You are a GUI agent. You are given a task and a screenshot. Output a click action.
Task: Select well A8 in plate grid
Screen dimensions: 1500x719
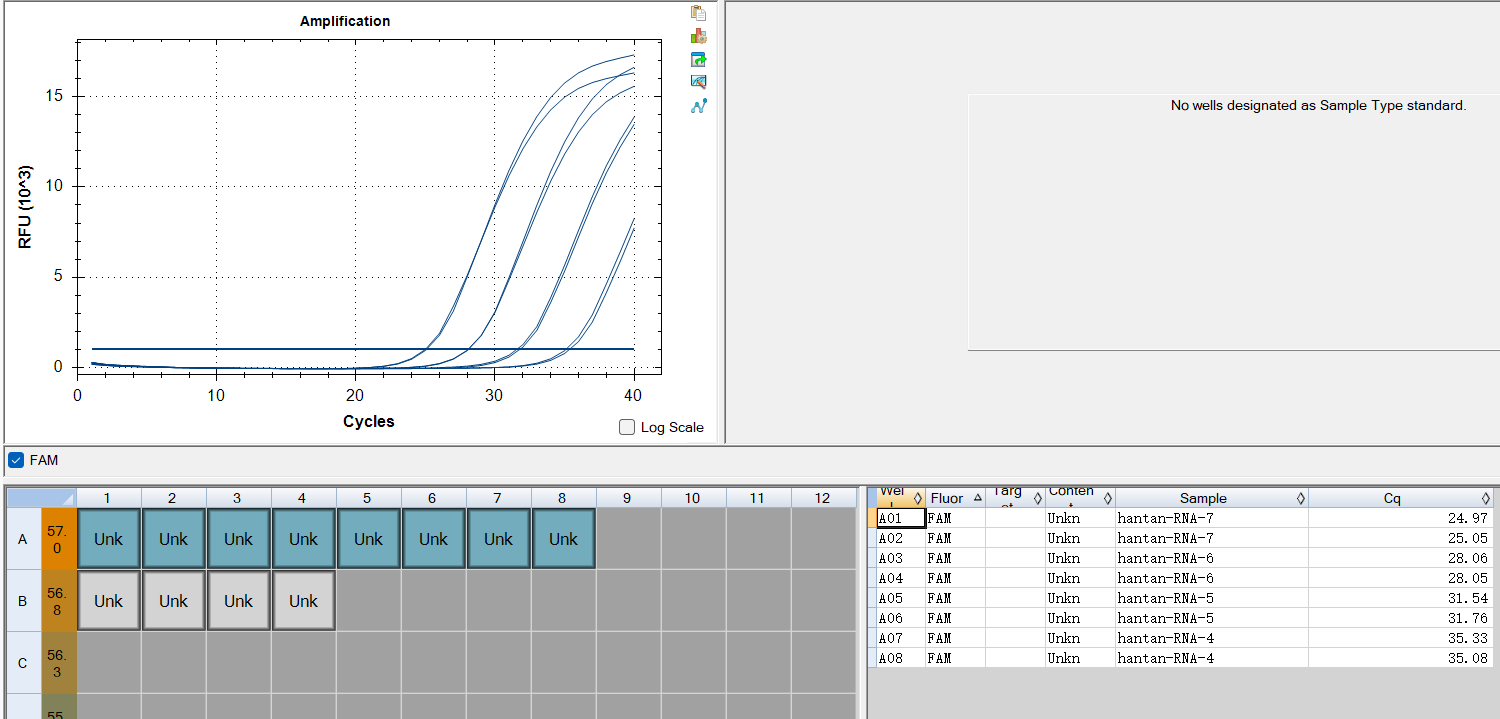point(563,539)
